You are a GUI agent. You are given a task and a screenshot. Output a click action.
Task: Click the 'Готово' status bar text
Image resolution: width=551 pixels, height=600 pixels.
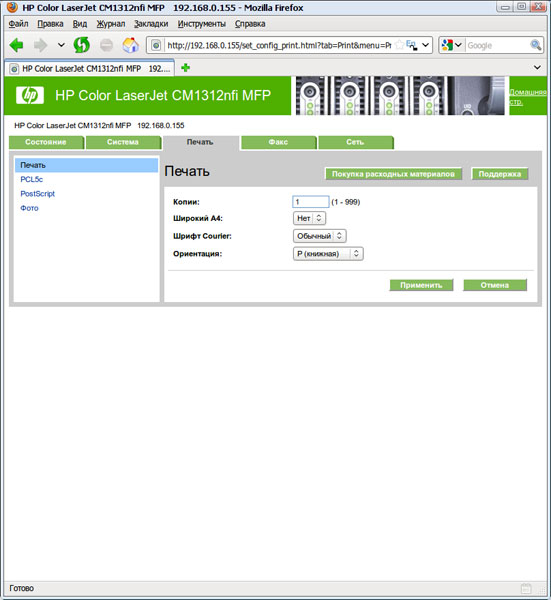pos(22,588)
